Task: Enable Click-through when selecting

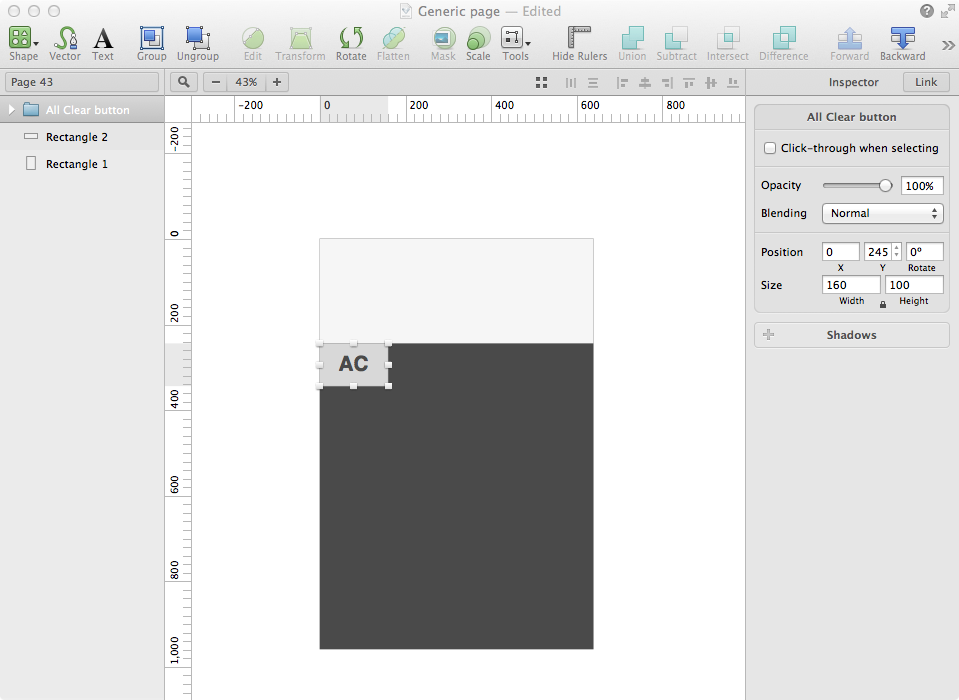Action: tap(769, 147)
